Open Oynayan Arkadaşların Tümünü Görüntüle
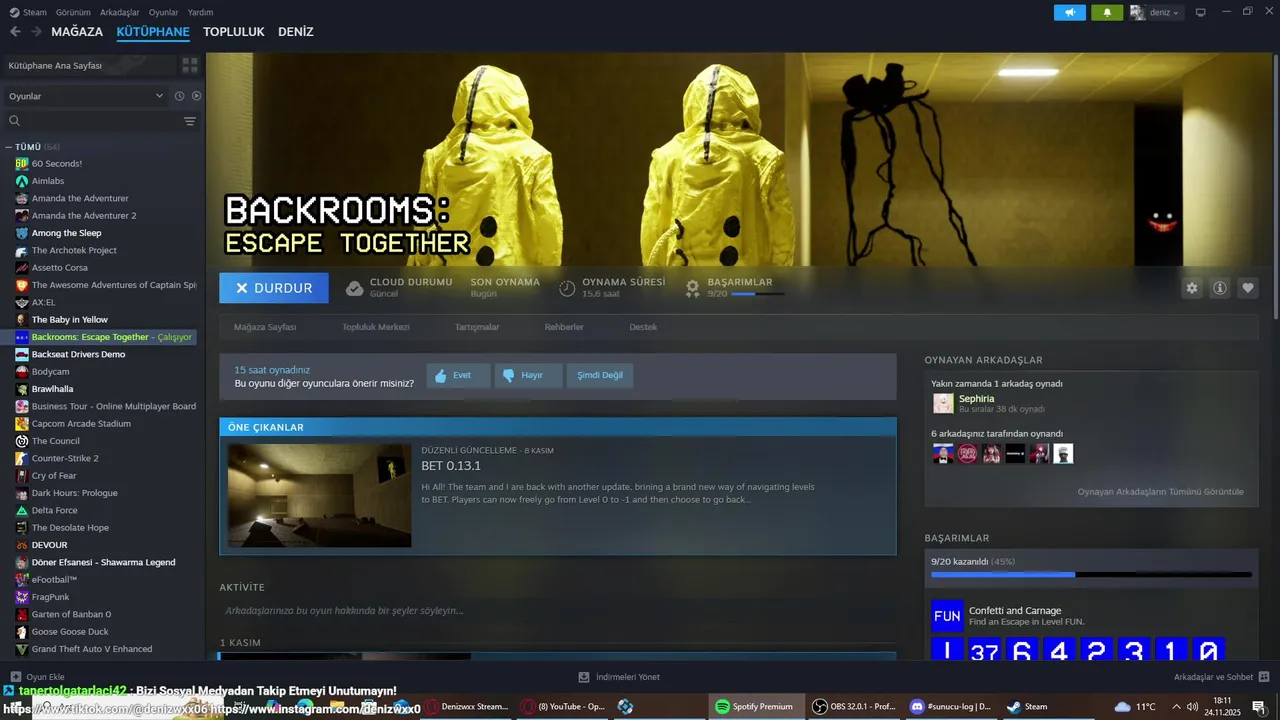This screenshot has width=1280, height=720. (1160, 492)
